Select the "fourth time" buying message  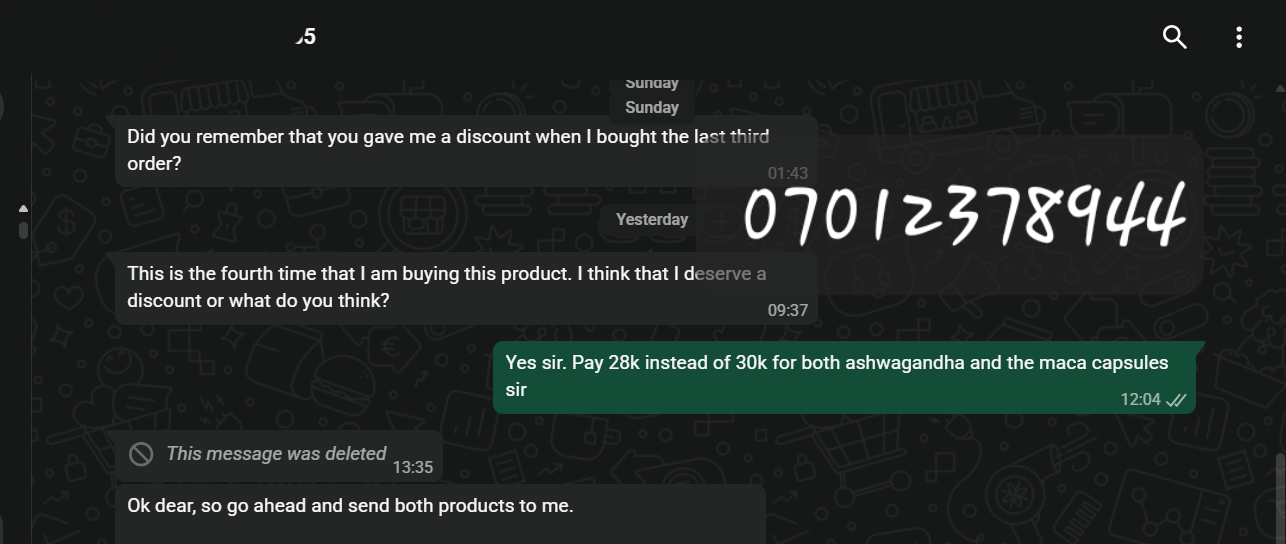(446, 287)
